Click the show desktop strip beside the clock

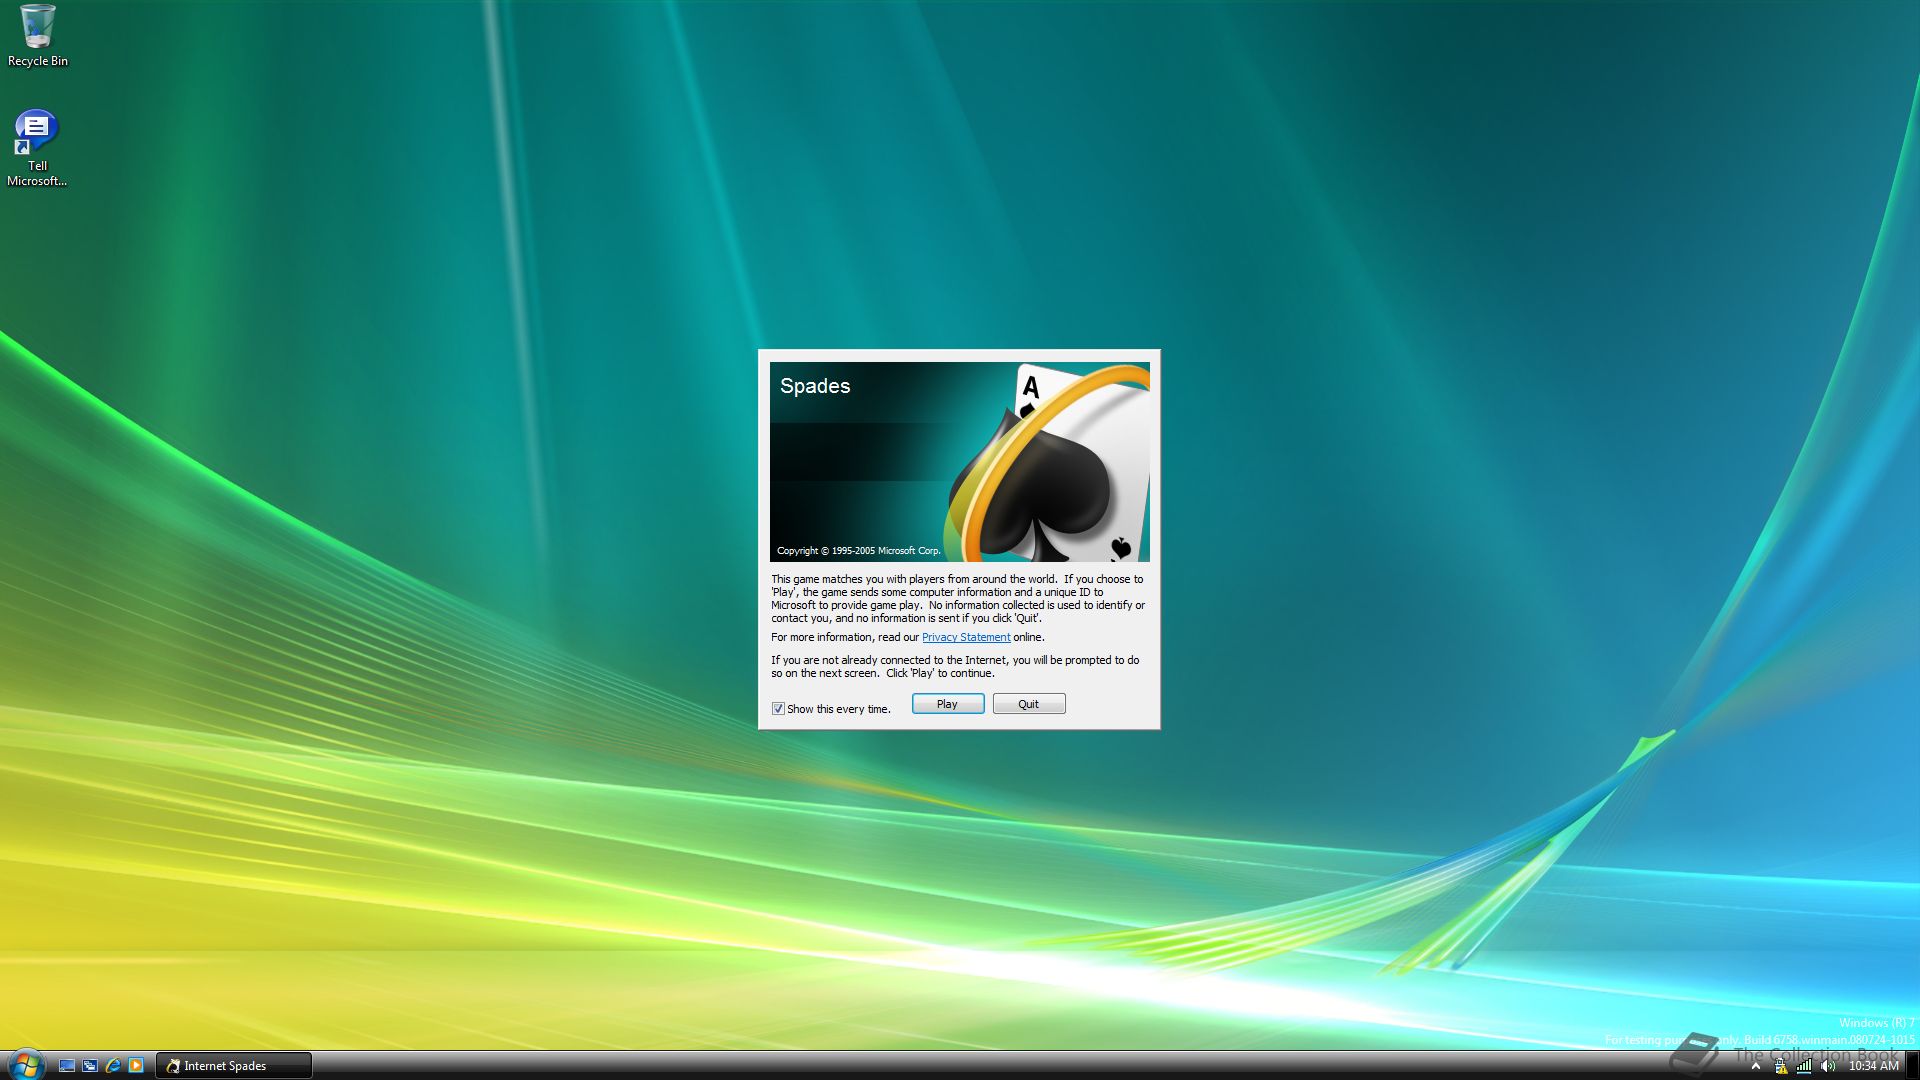(x=1912, y=1066)
